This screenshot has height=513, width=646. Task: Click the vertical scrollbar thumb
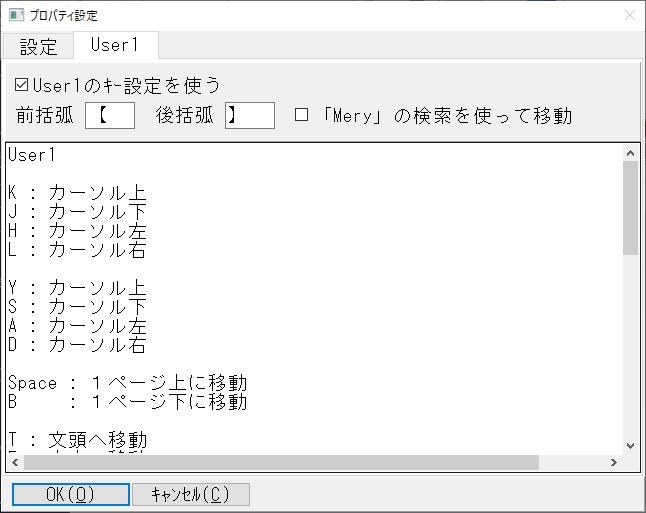[630, 205]
